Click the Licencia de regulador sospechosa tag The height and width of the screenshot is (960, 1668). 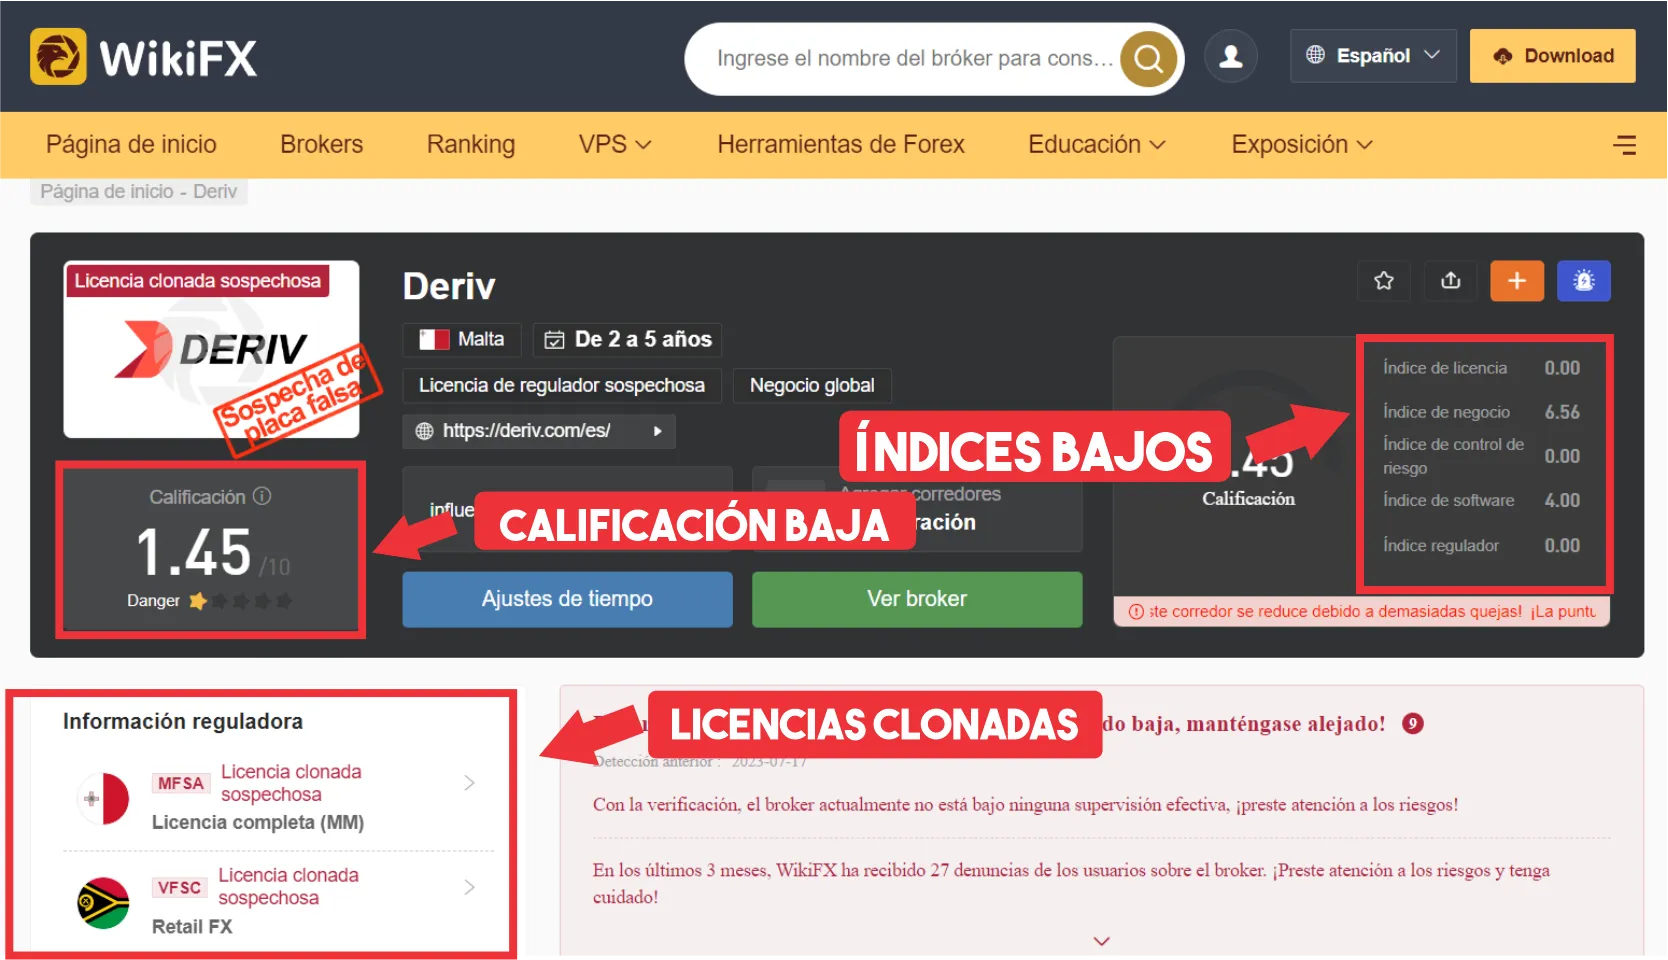coord(562,385)
